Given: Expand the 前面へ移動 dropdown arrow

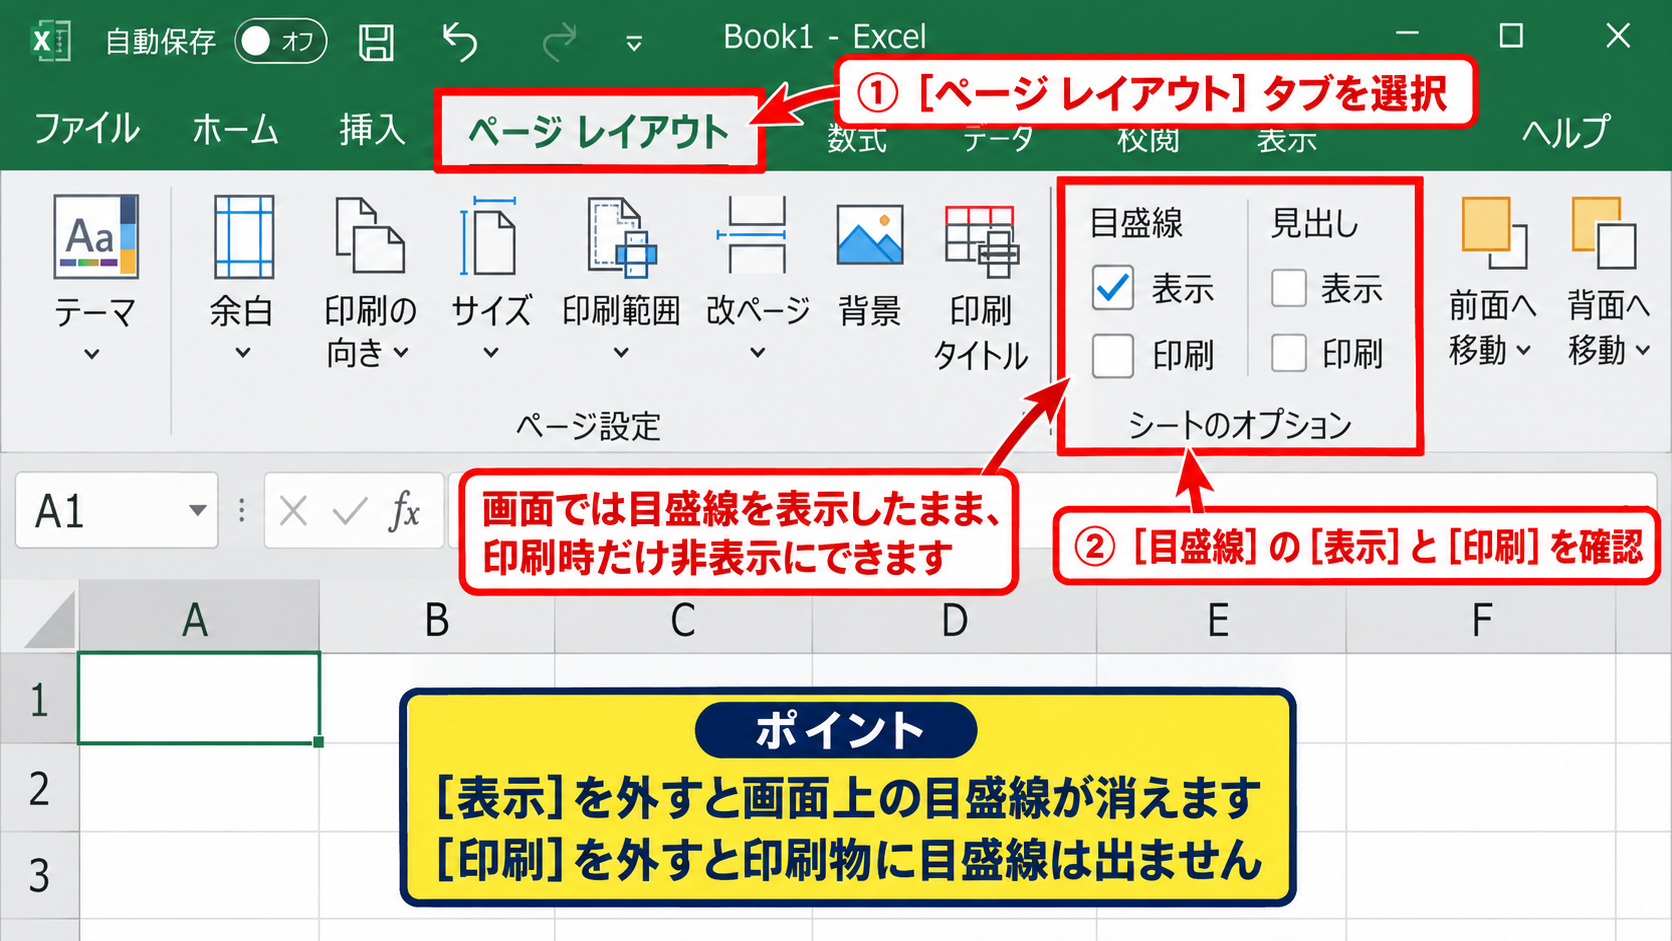Looking at the screenshot, I should coord(1523,350).
